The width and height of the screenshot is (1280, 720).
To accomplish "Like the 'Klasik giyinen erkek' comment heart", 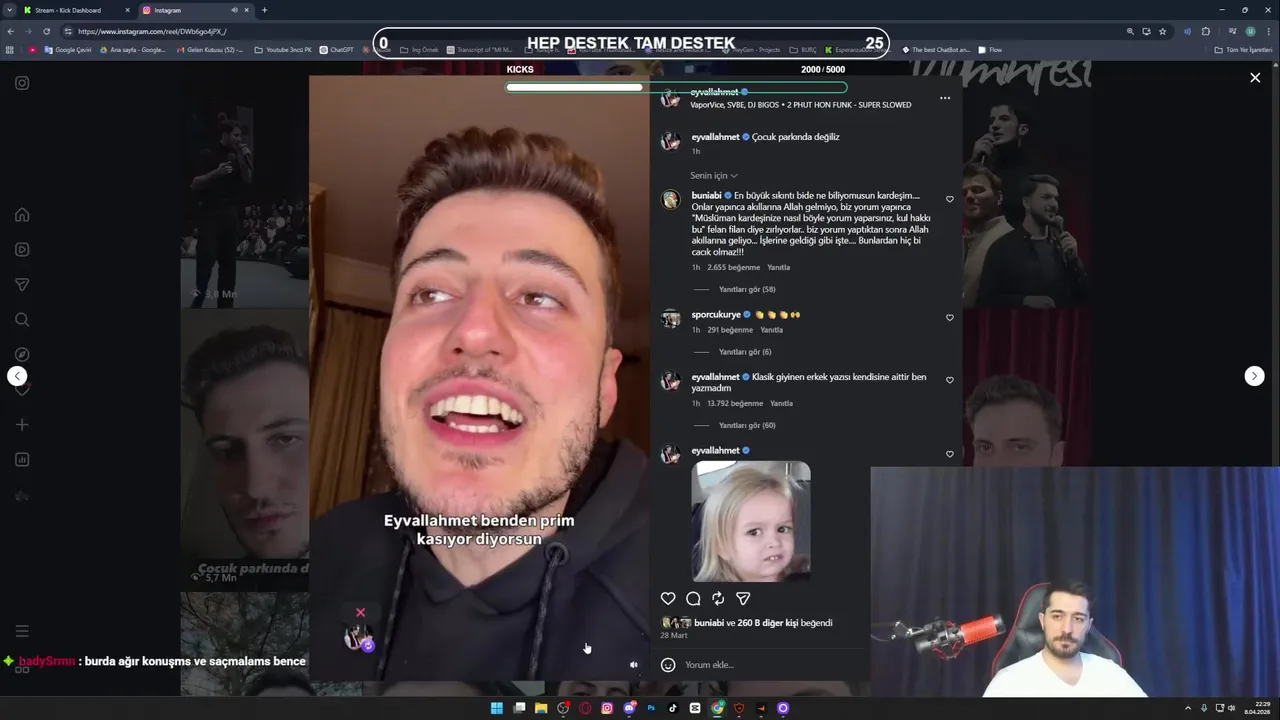I will (x=950, y=380).
